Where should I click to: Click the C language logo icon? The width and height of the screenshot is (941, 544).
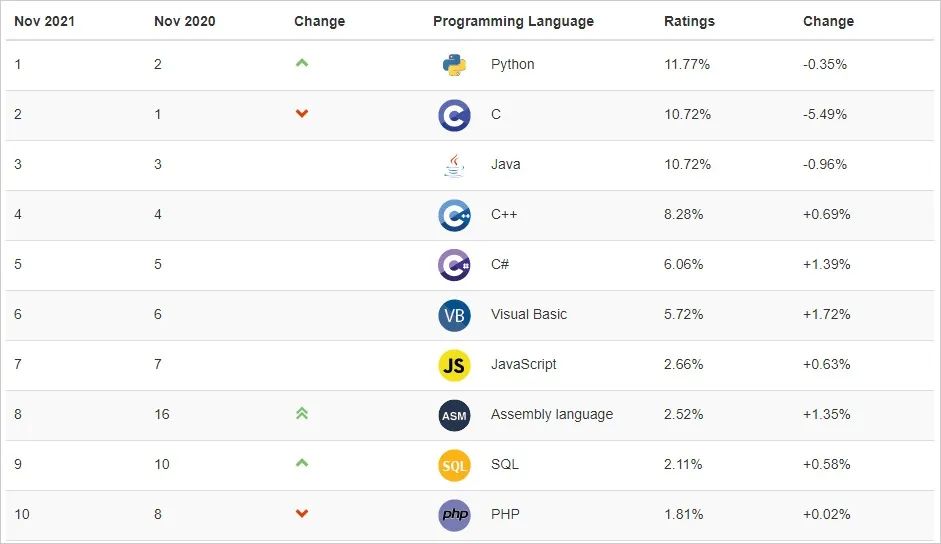(454, 115)
